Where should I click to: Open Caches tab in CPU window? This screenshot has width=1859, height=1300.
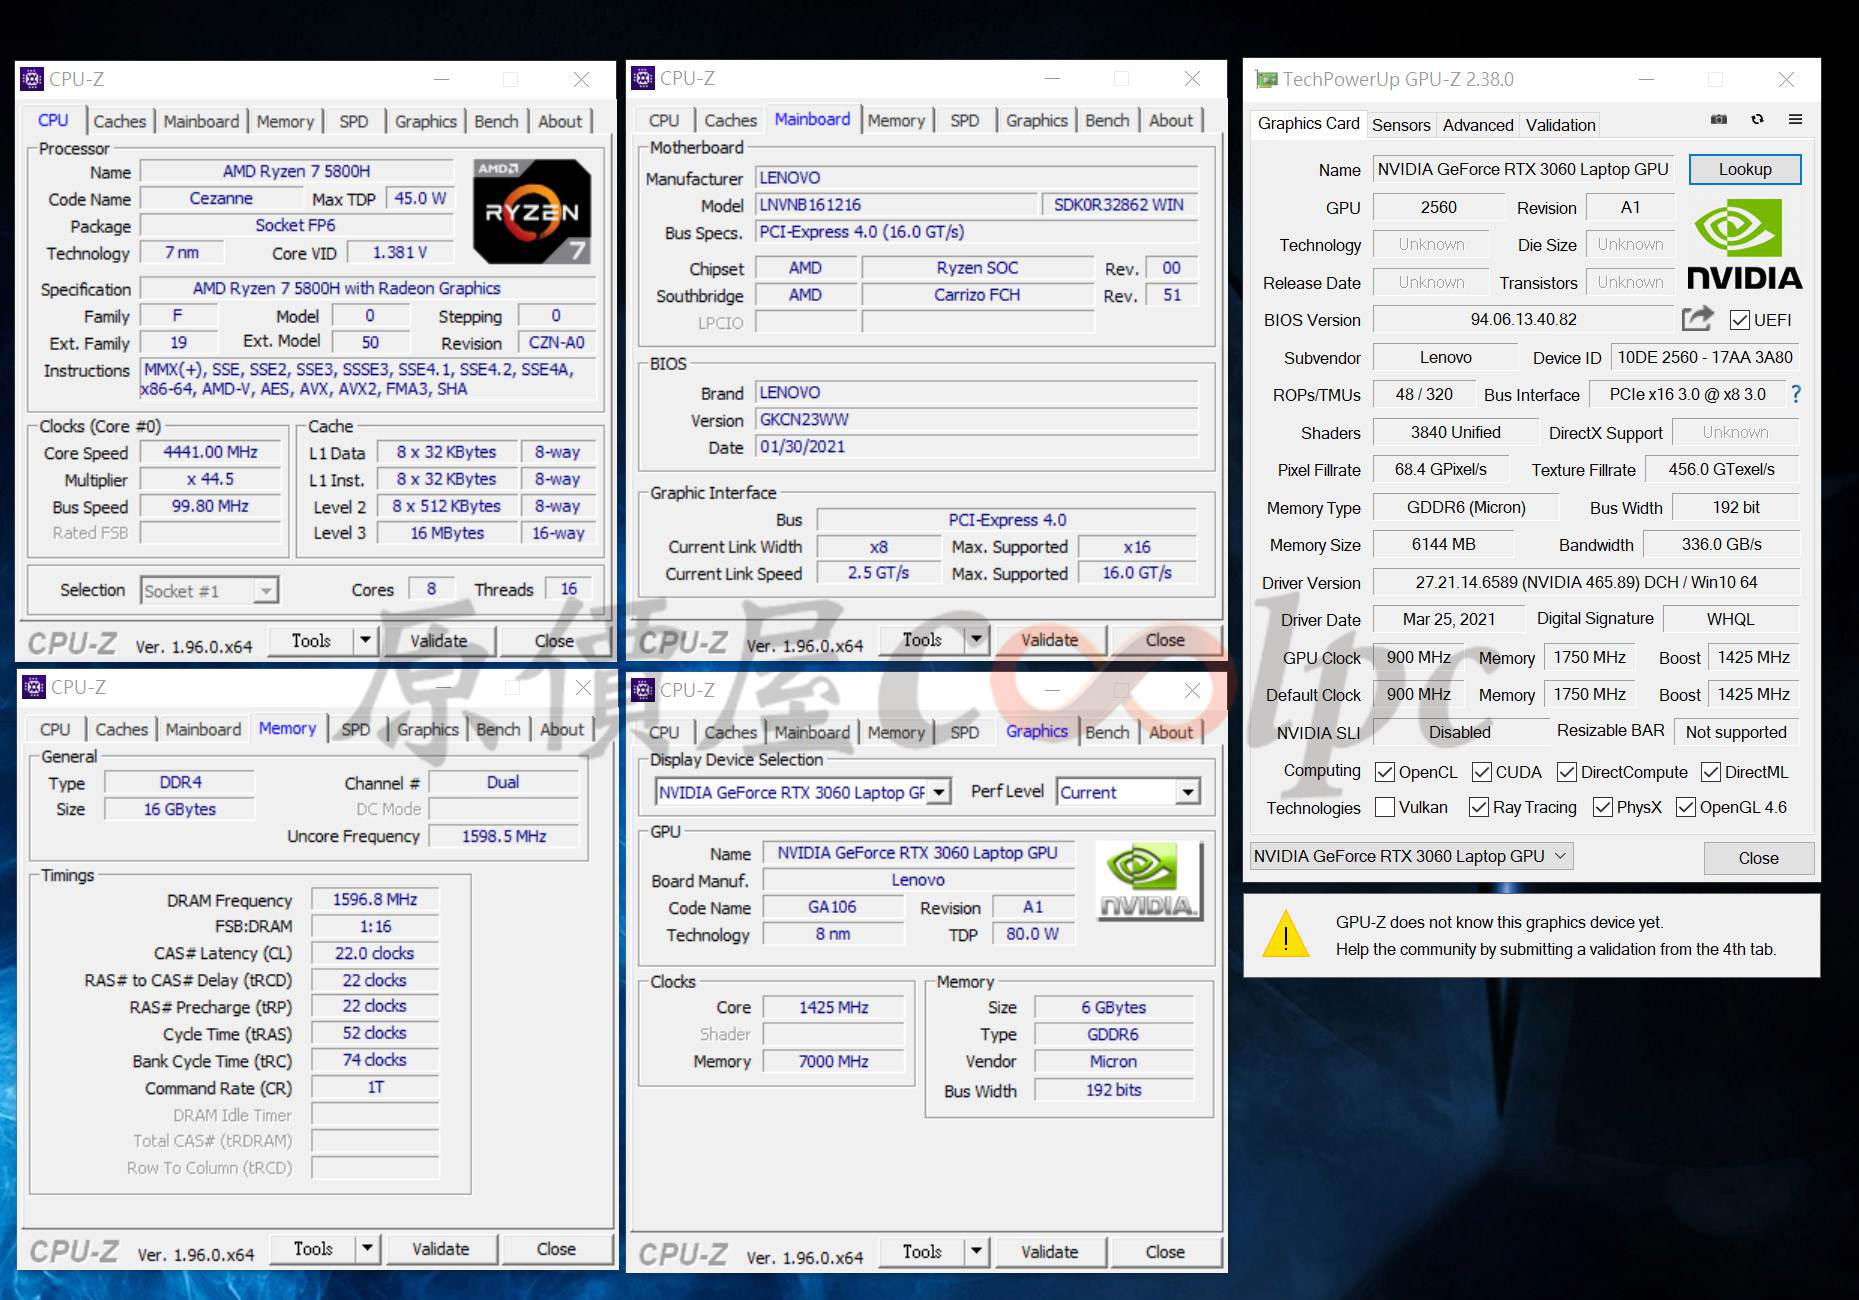120,121
